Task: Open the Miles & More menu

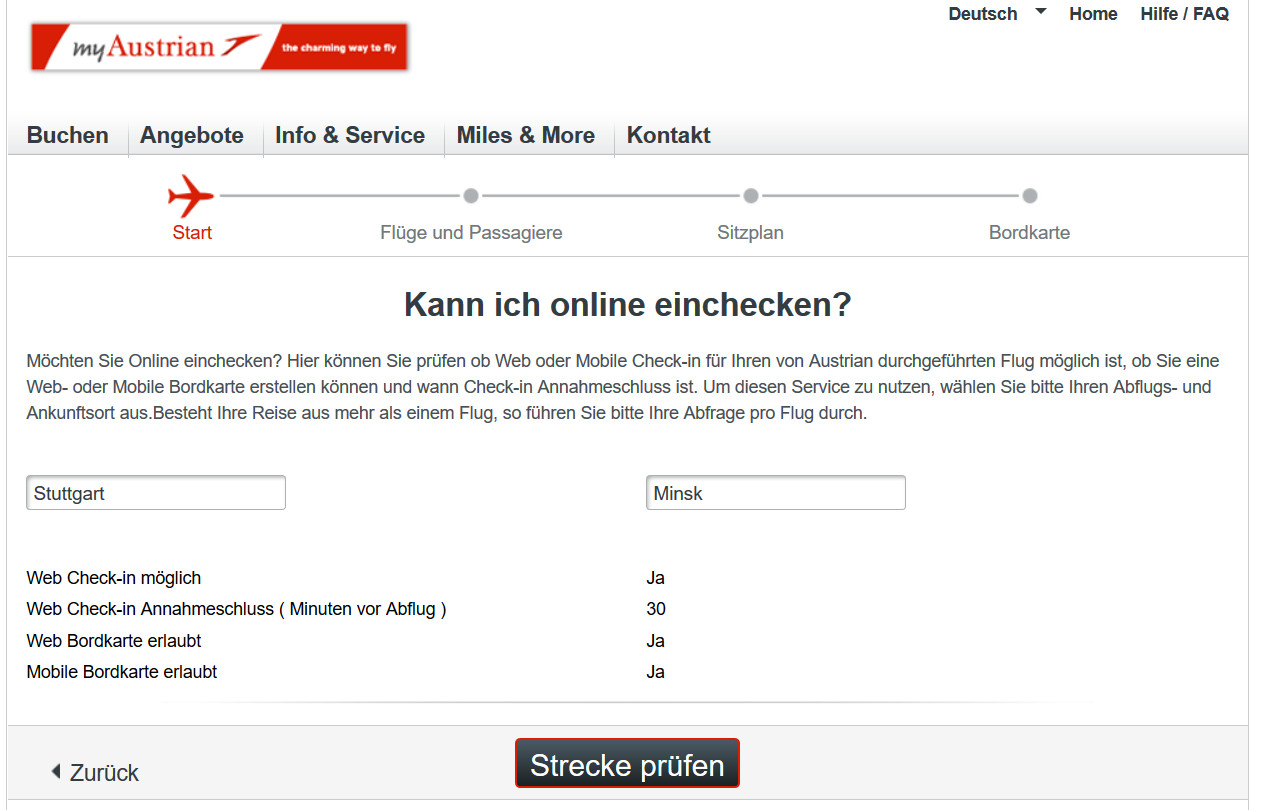Action: pyautogui.click(x=526, y=136)
